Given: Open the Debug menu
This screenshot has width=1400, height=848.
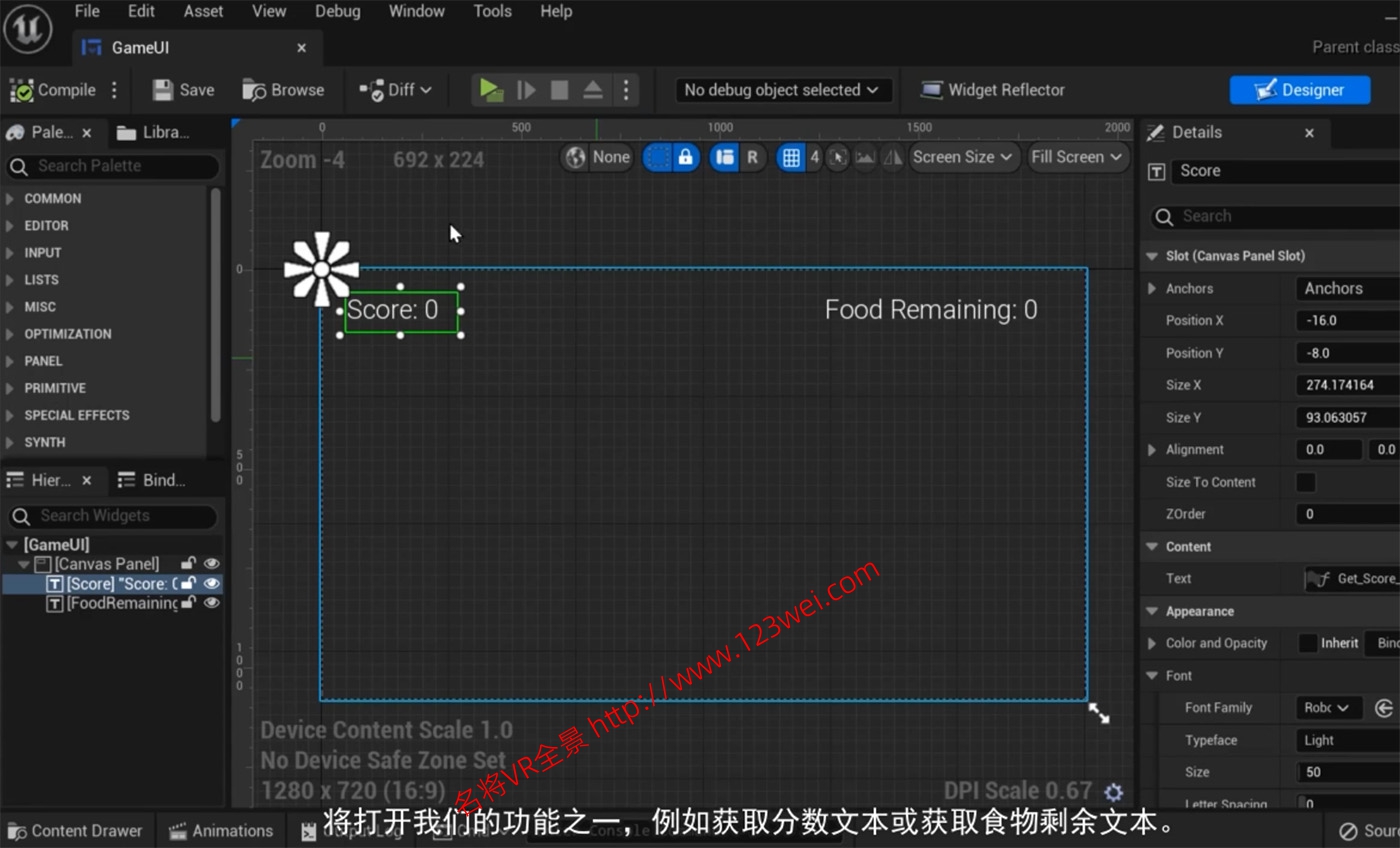Looking at the screenshot, I should (x=337, y=11).
